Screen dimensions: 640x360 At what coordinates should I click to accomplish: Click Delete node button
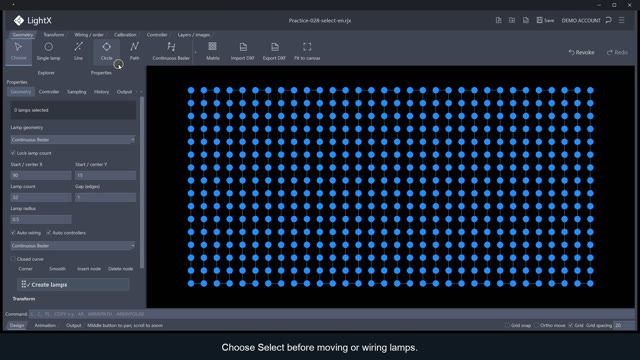[120, 269]
